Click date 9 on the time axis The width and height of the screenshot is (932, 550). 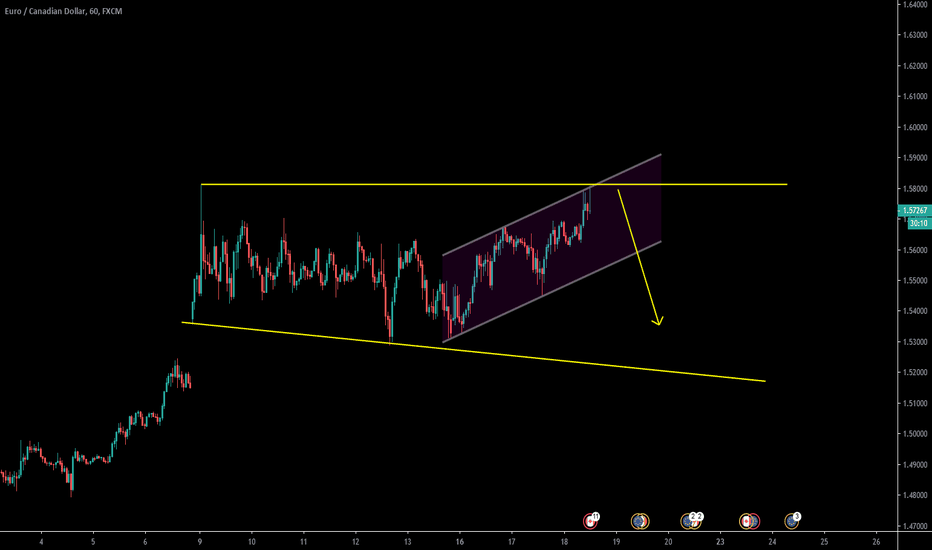coord(200,542)
